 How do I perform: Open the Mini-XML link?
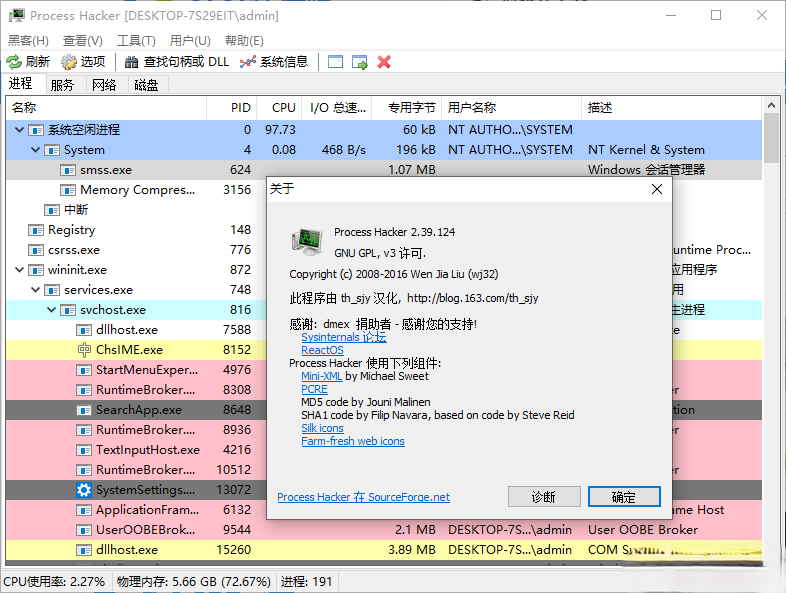(x=321, y=376)
